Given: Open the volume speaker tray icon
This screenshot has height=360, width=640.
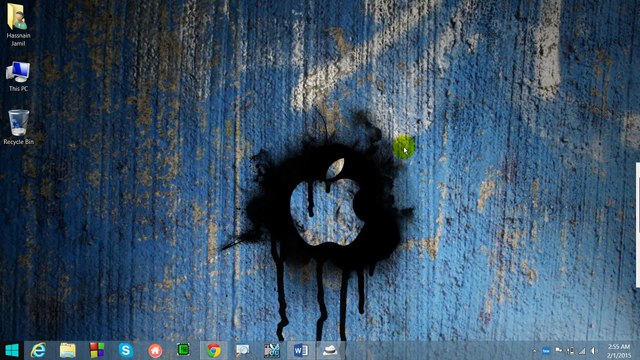Looking at the screenshot, I should (594, 351).
